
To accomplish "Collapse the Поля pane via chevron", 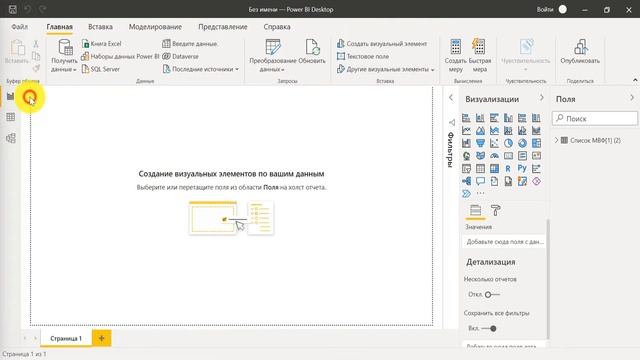I will tap(632, 98).
